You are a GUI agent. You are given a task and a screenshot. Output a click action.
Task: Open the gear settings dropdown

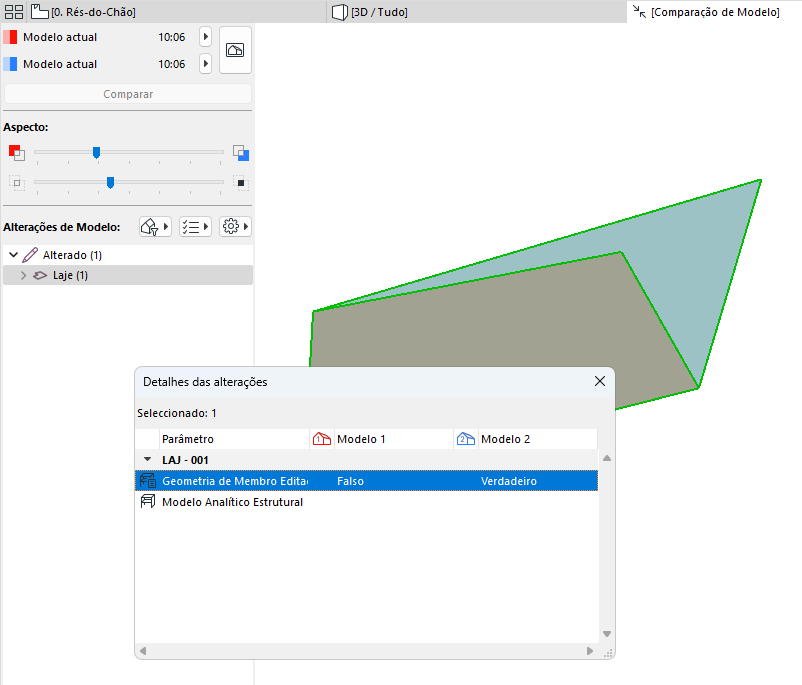[x=235, y=226]
